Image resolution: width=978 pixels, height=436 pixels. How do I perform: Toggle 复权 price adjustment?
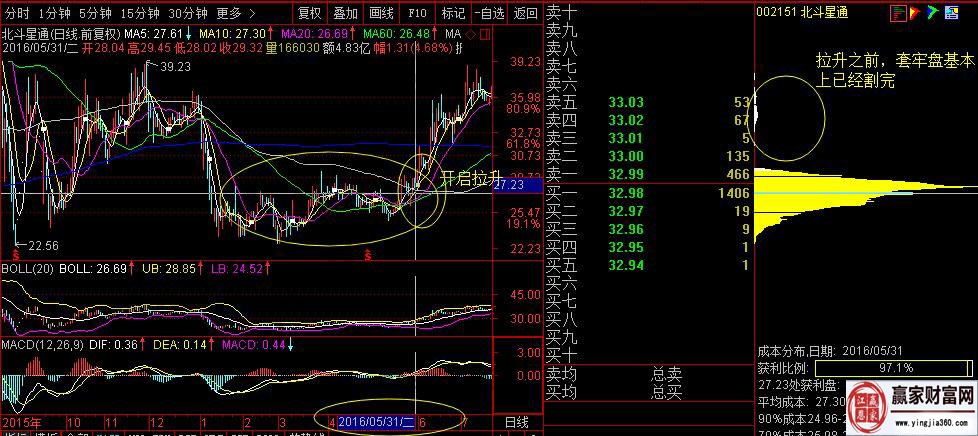pos(310,13)
